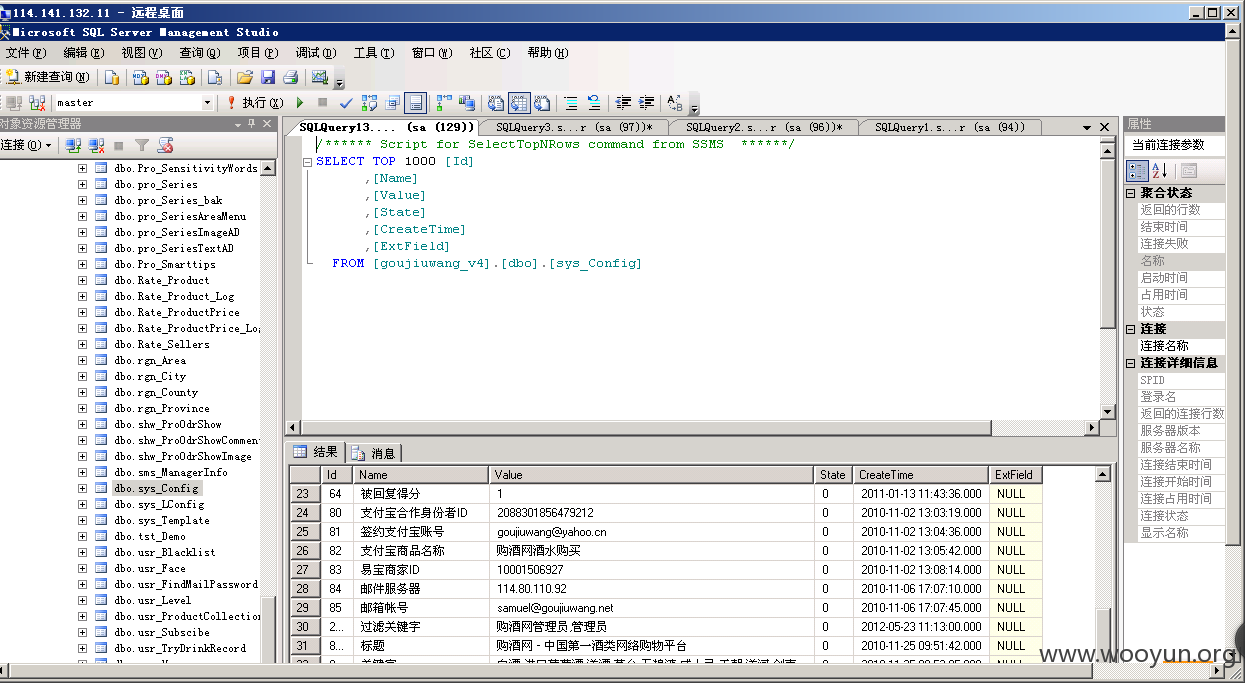The width and height of the screenshot is (1245, 683).
Task: Switch properties to Alphabetical sort
Action: pyautogui.click(x=1160, y=170)
